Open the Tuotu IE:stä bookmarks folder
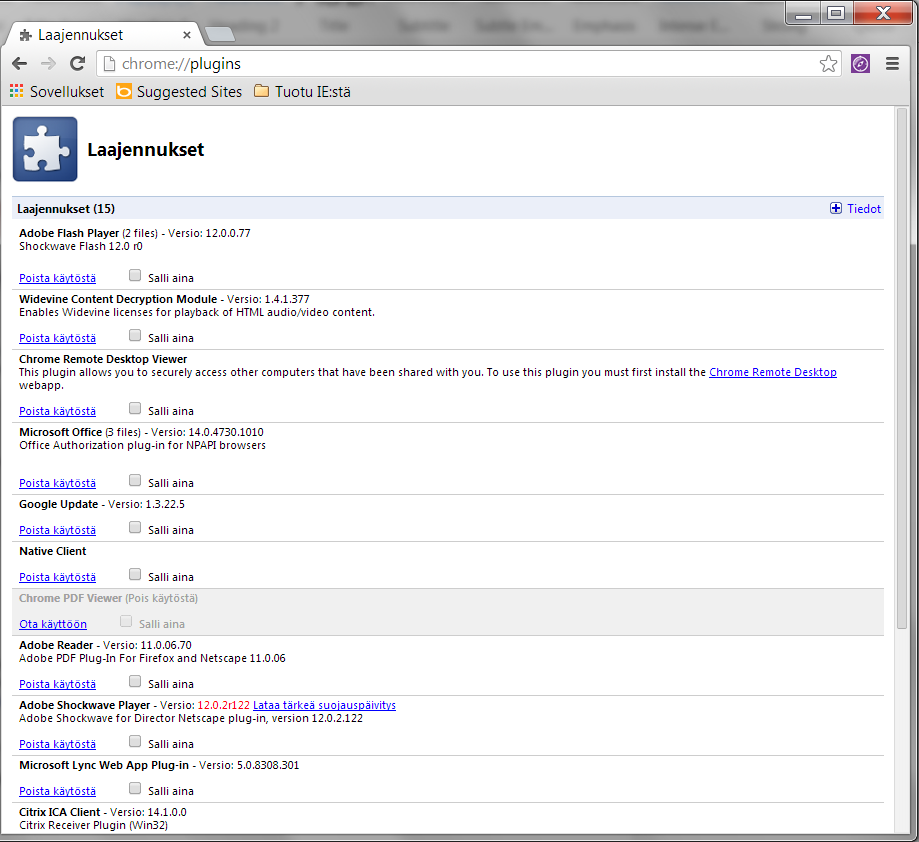The image size is (919, 842). point(302,92)
